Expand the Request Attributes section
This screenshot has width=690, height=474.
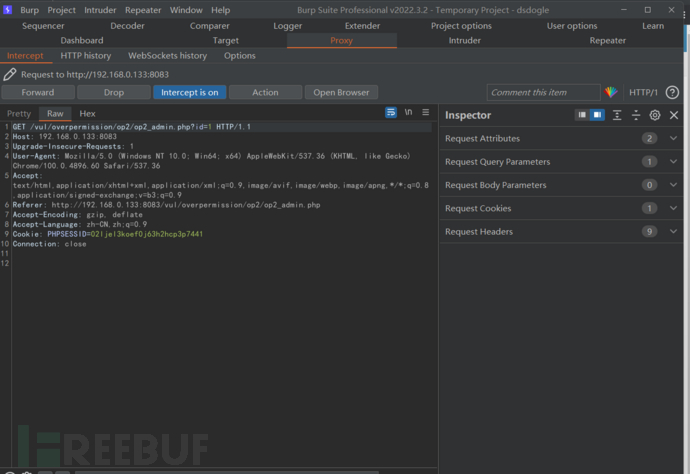[x=561, y=139]
